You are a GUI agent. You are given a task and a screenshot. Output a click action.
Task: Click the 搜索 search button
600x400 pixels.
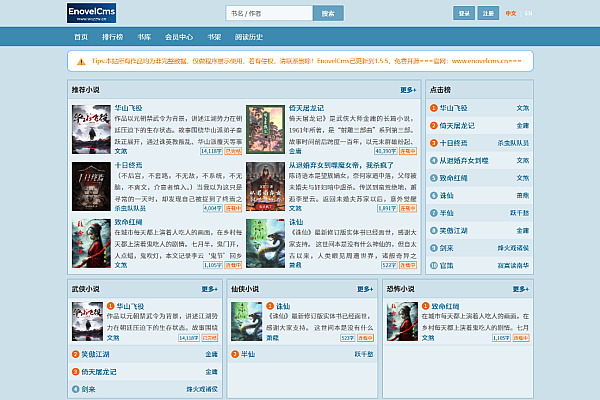pos(328,13)
